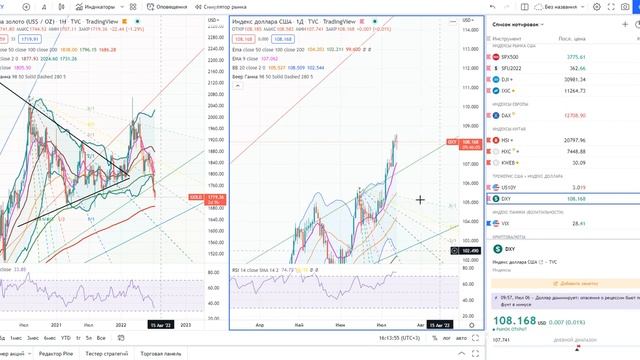Screen dimensions: 640x360
Task: Select DXY row in watchlist
Action: point(562,199)
